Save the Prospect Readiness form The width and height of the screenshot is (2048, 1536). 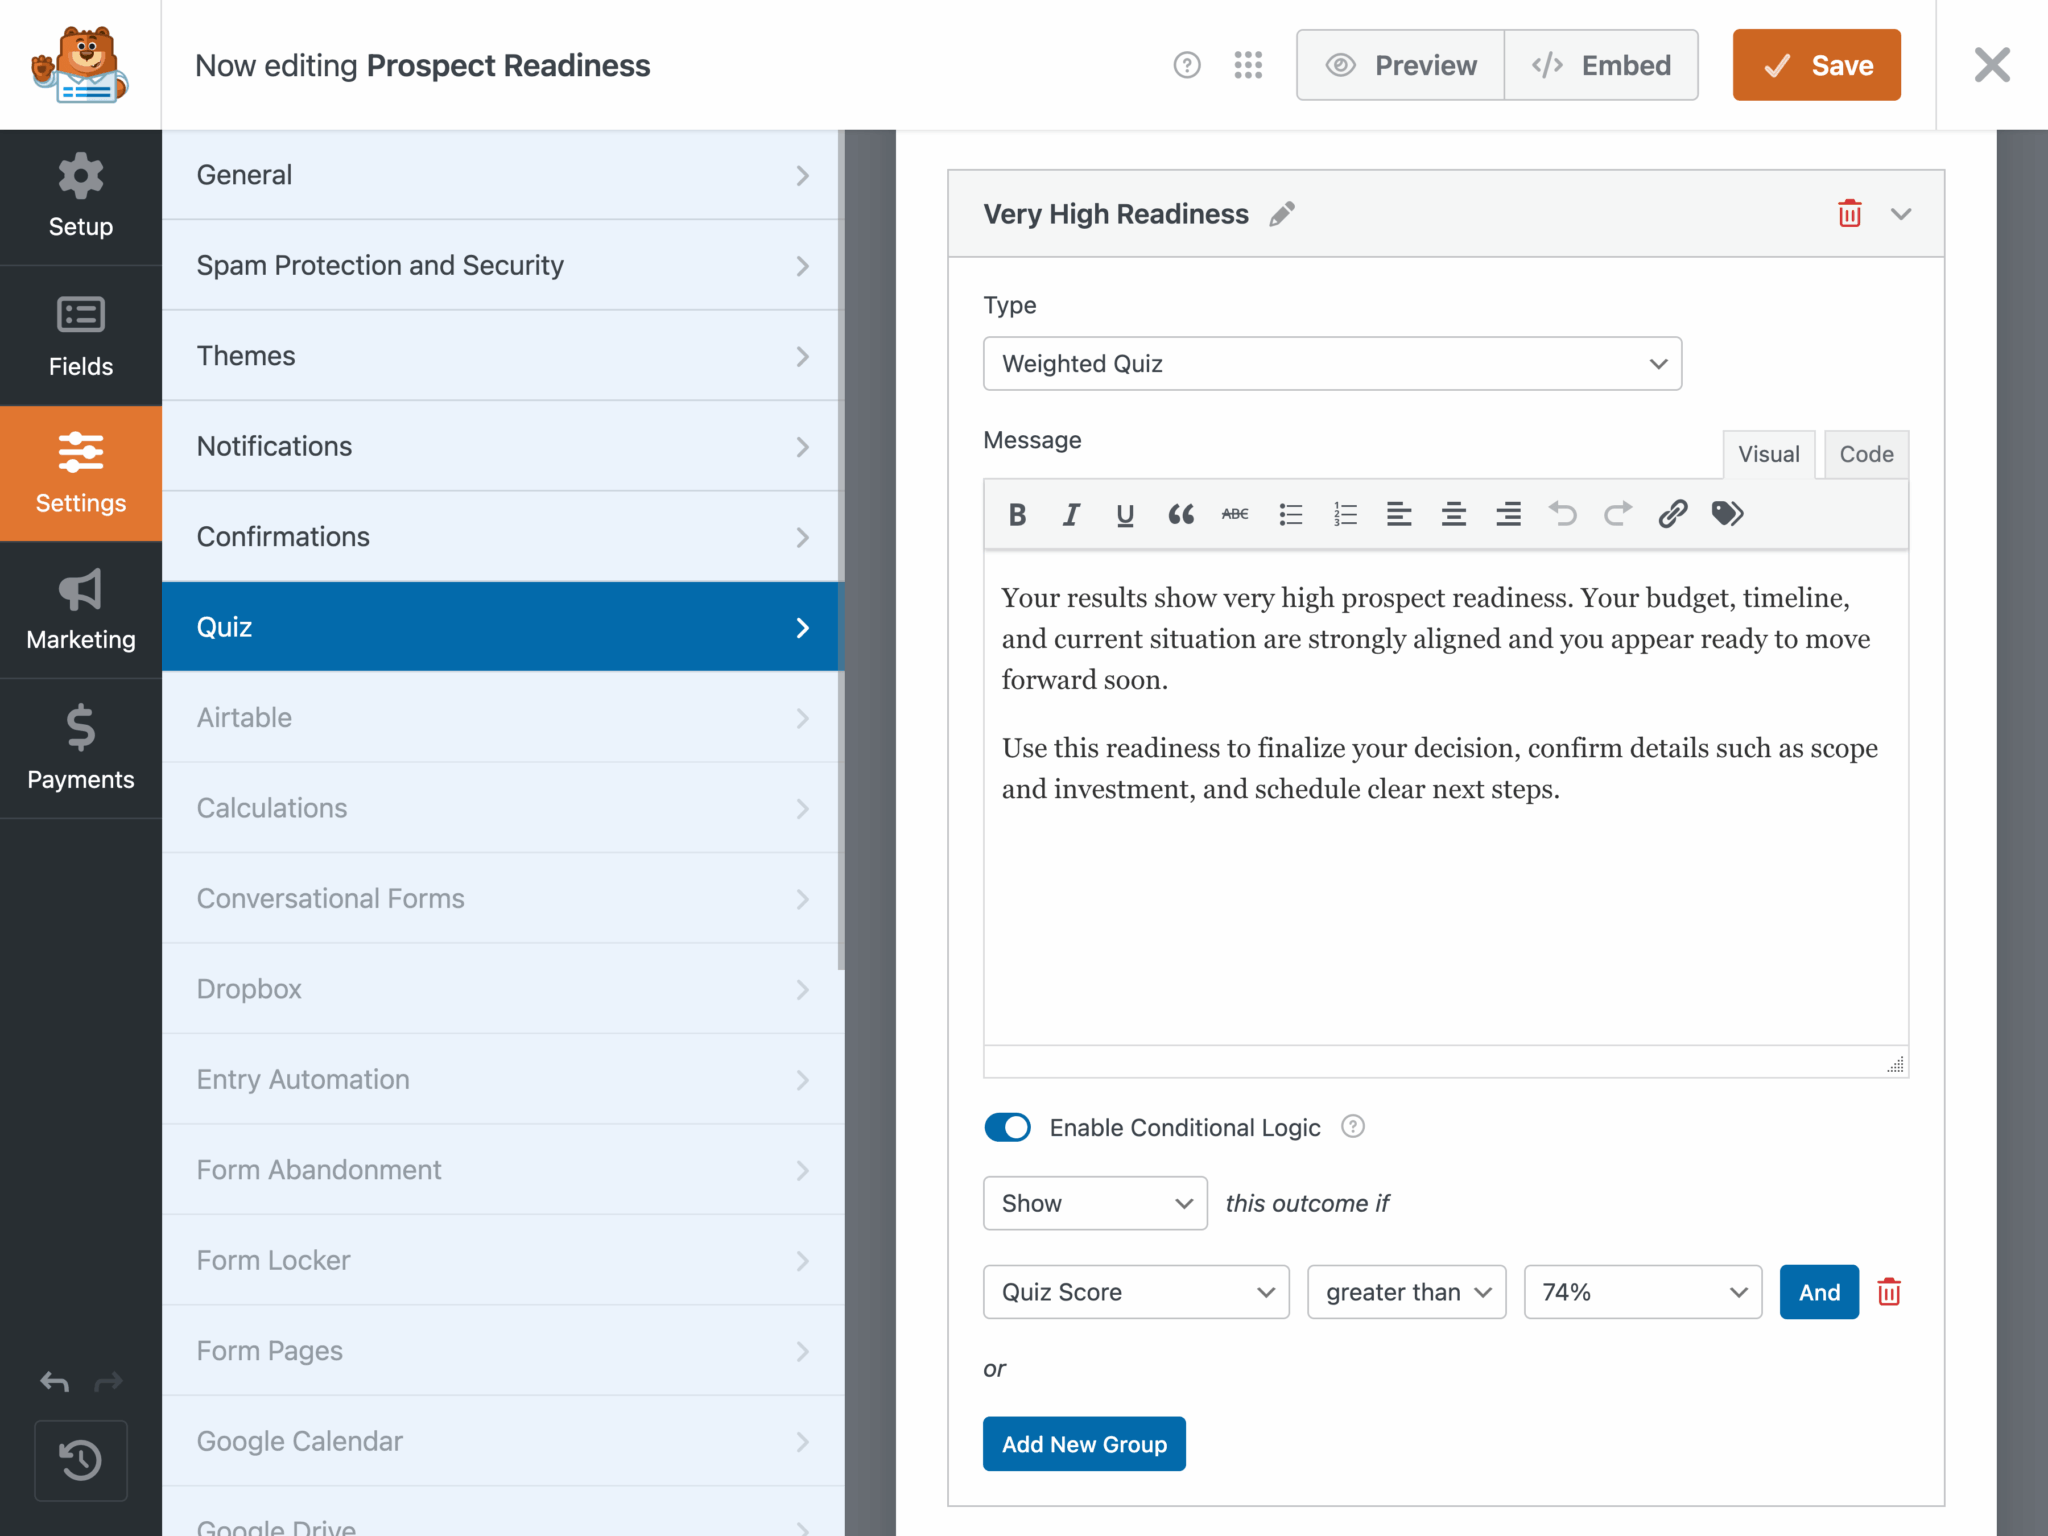(1816, 64)
